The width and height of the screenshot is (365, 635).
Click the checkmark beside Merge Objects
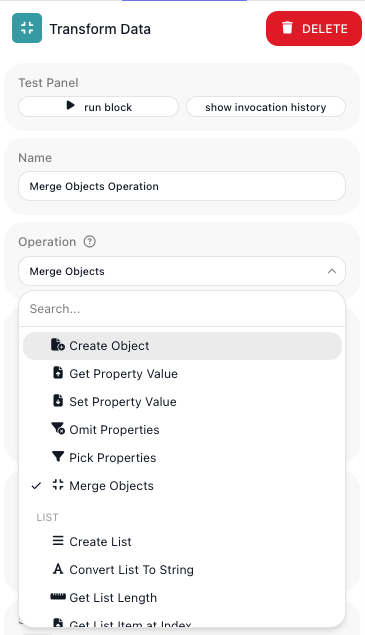pyautogui.click(x=36, y=485)
